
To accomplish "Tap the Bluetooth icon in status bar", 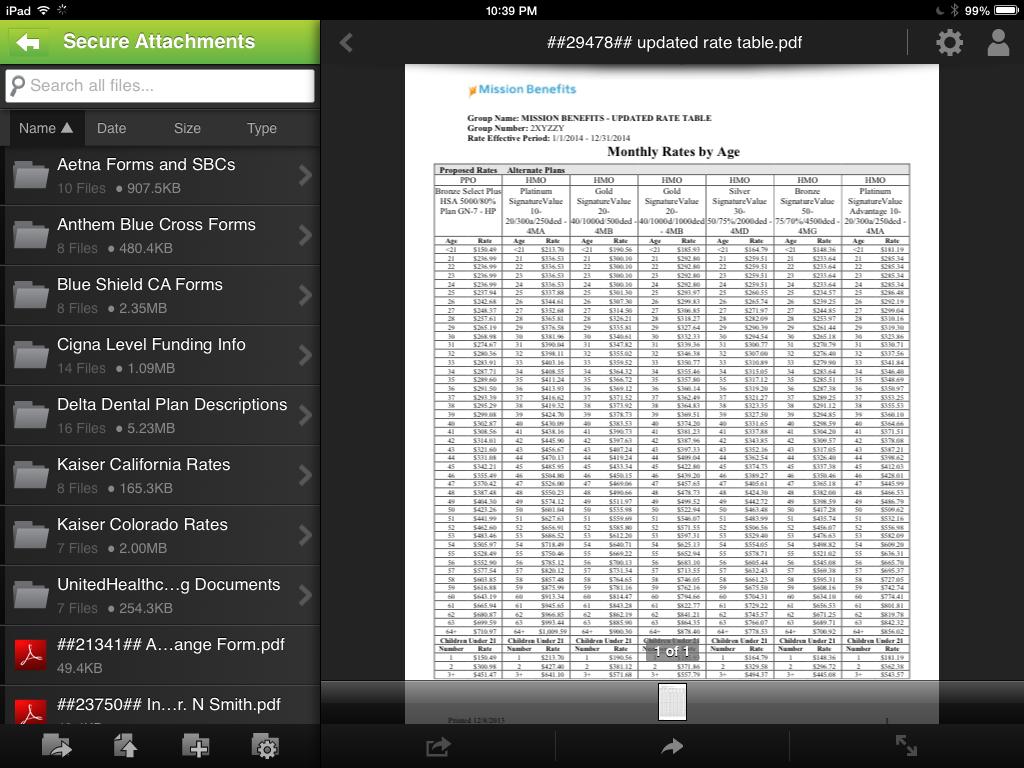I will (954, 10).
